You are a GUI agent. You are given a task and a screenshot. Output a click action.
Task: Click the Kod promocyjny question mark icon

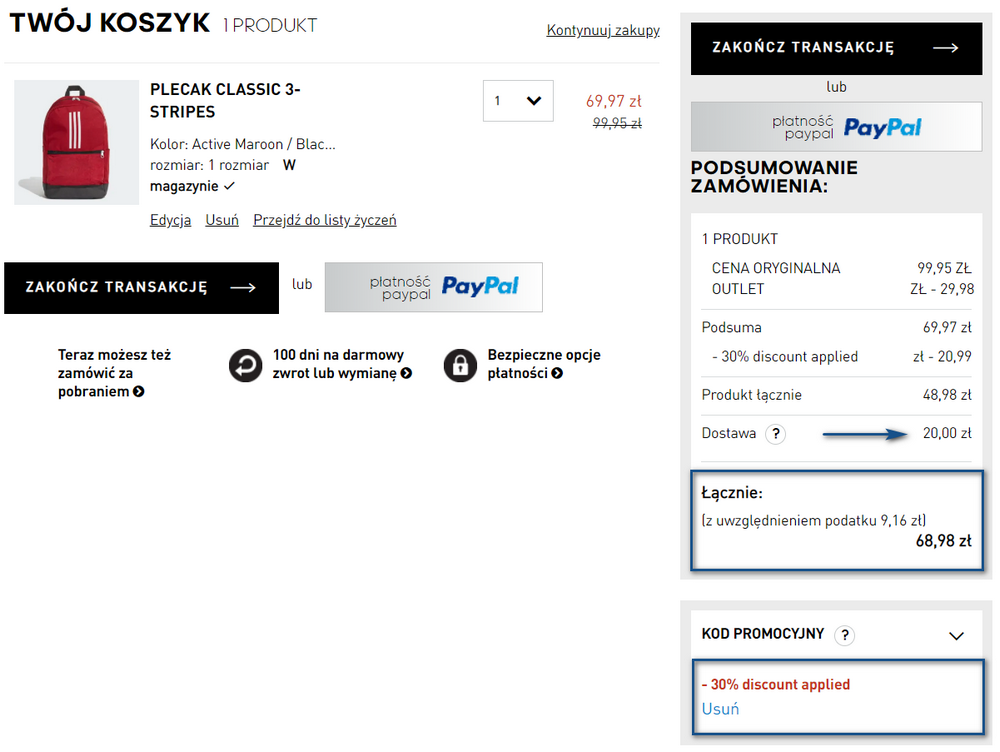point(845,635)
